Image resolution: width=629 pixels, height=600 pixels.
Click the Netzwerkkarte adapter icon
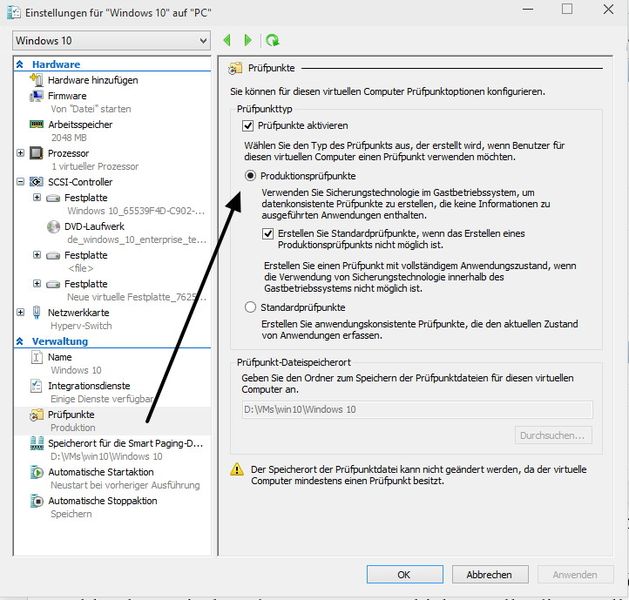(37, 312)
